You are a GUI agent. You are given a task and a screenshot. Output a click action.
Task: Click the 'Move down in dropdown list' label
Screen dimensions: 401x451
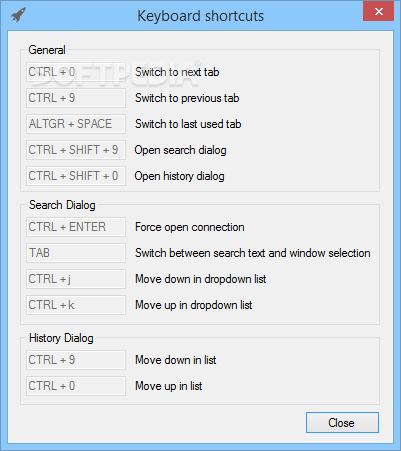point(201,279)
